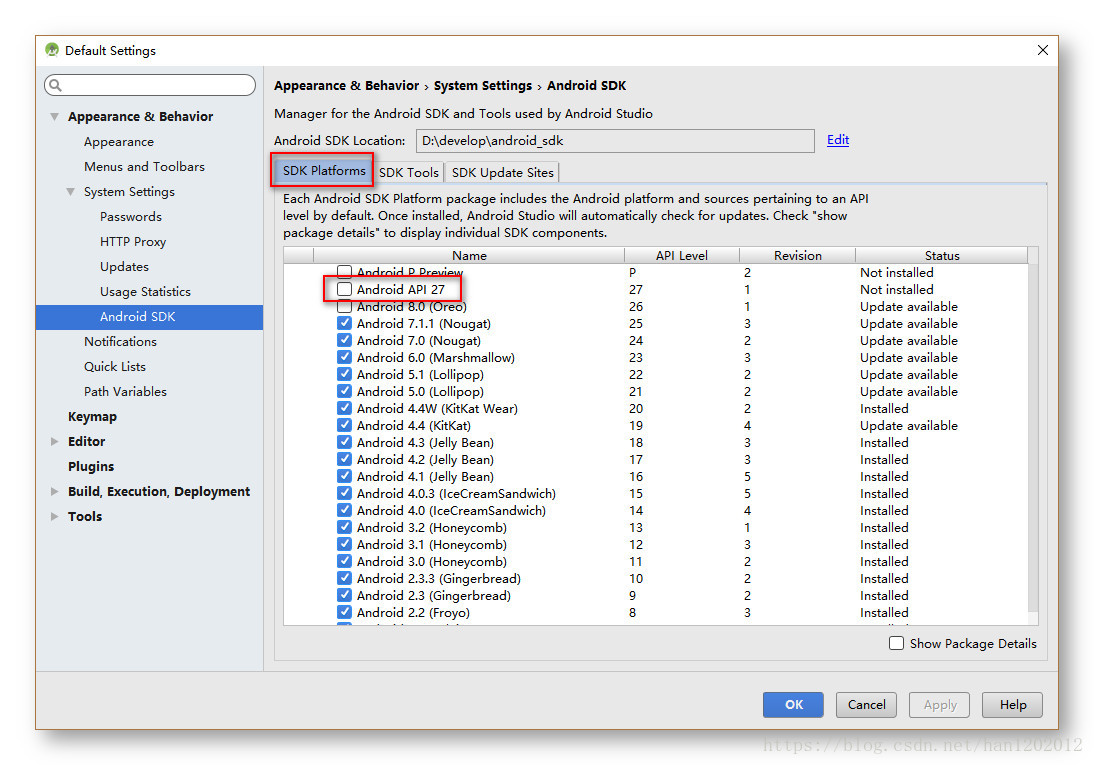
Task: Close the Default Settings dialog
Action: point(1042,50)
